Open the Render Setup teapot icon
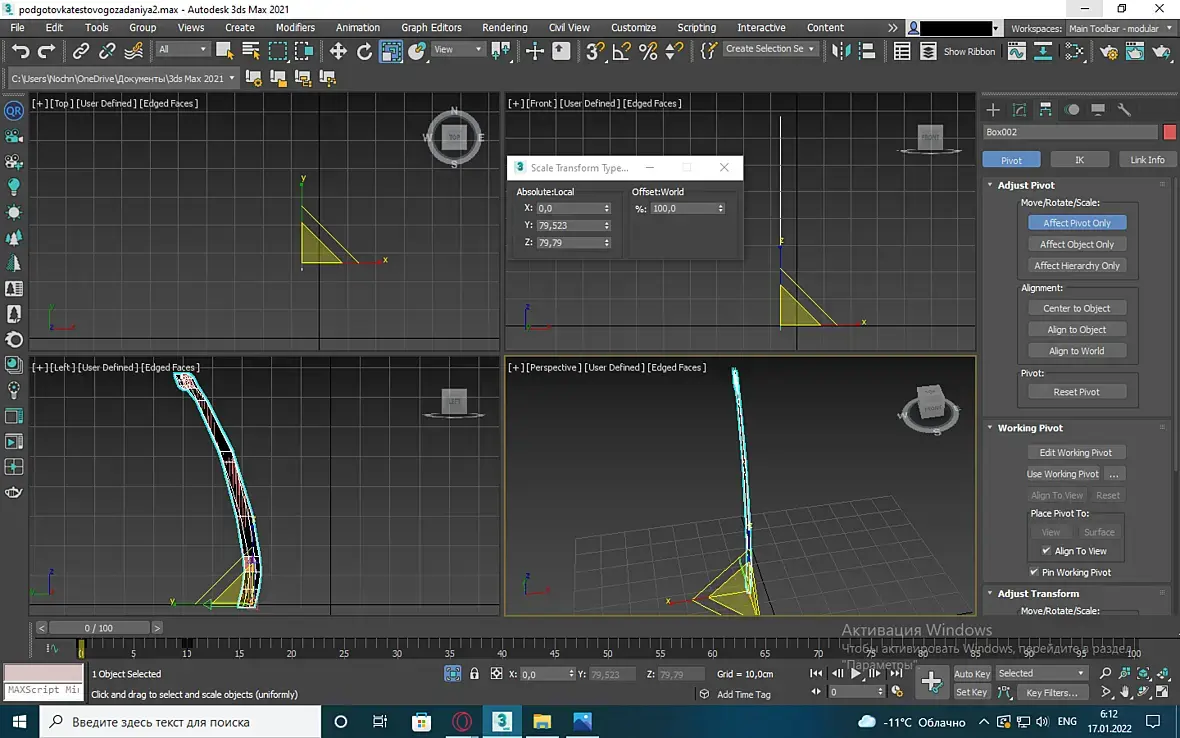Image resolution: width=1180 pixels, height=738 pixels. [1107, 52]
